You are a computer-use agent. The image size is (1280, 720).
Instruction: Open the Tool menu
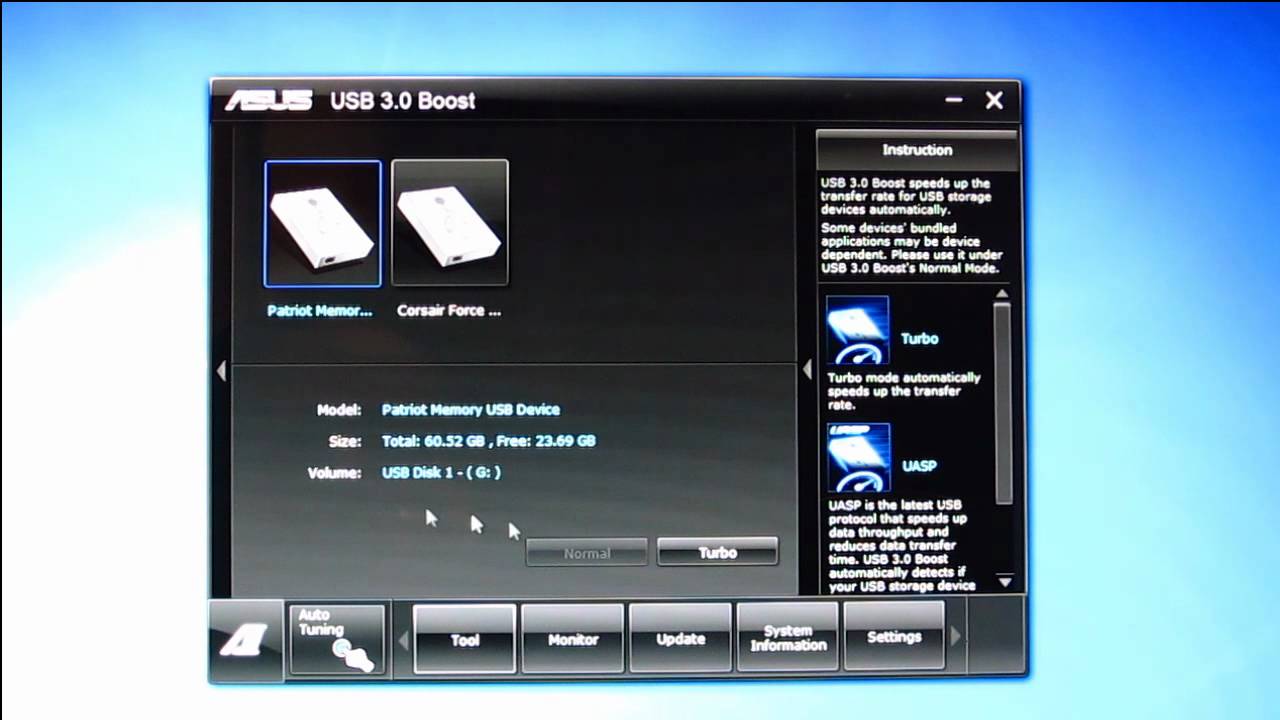point(465,639)
